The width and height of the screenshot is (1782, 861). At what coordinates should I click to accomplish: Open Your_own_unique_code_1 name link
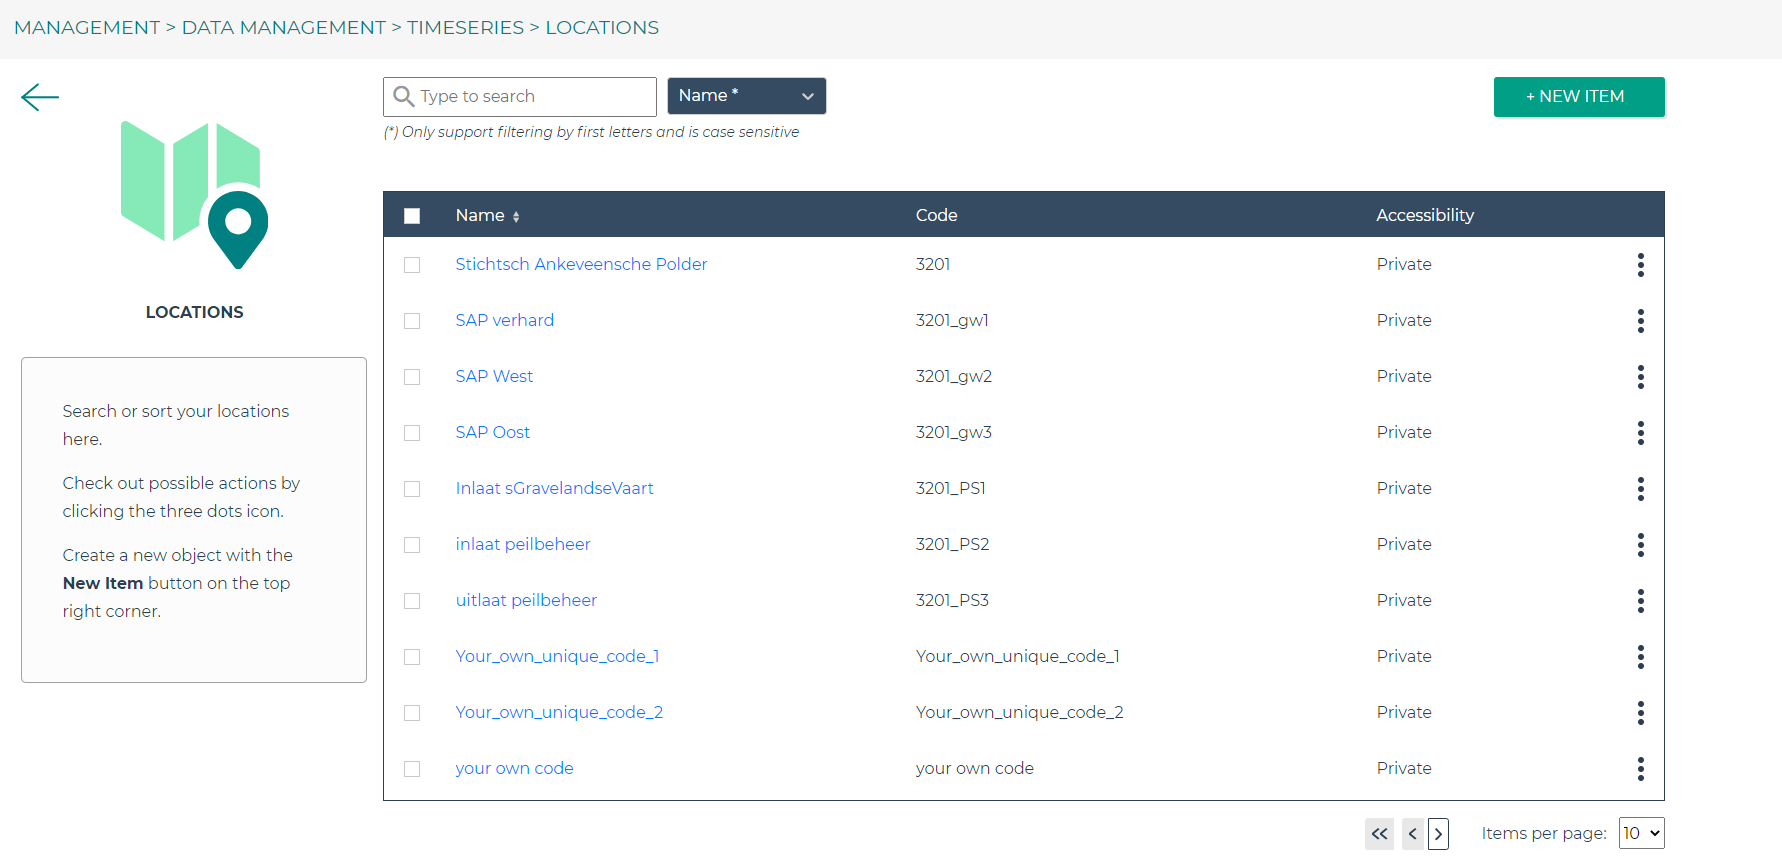pos(557,656)
